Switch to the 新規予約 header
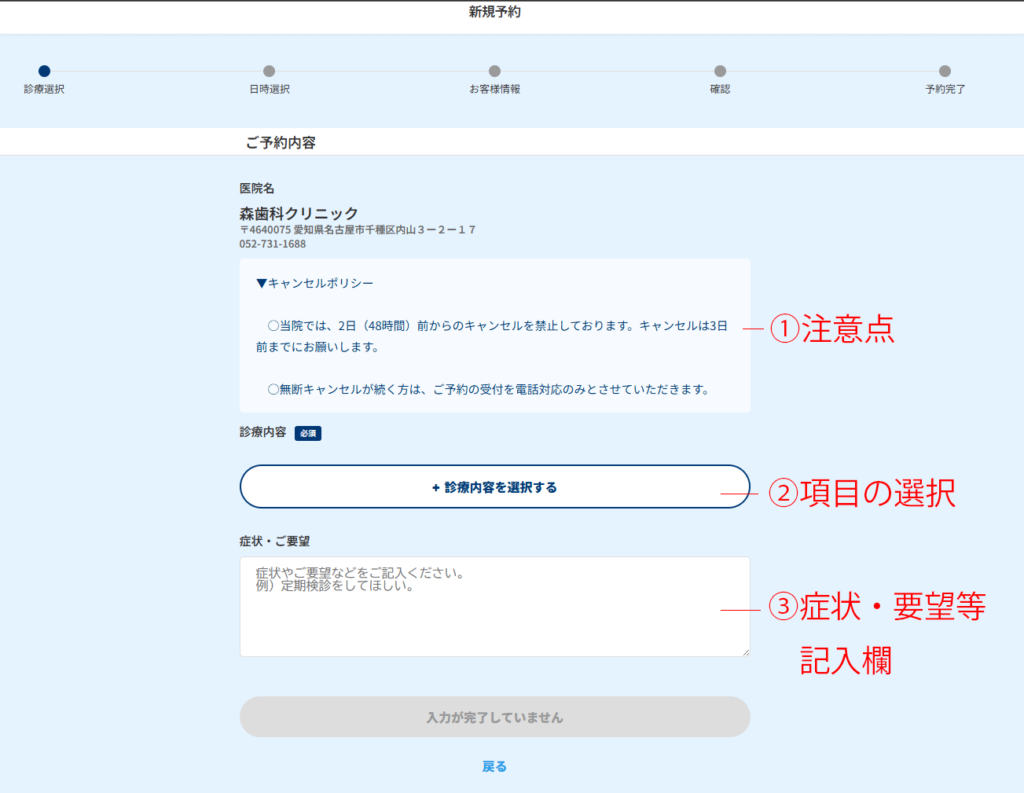This screenshot has width=1024, height=793. pos(494,13)
